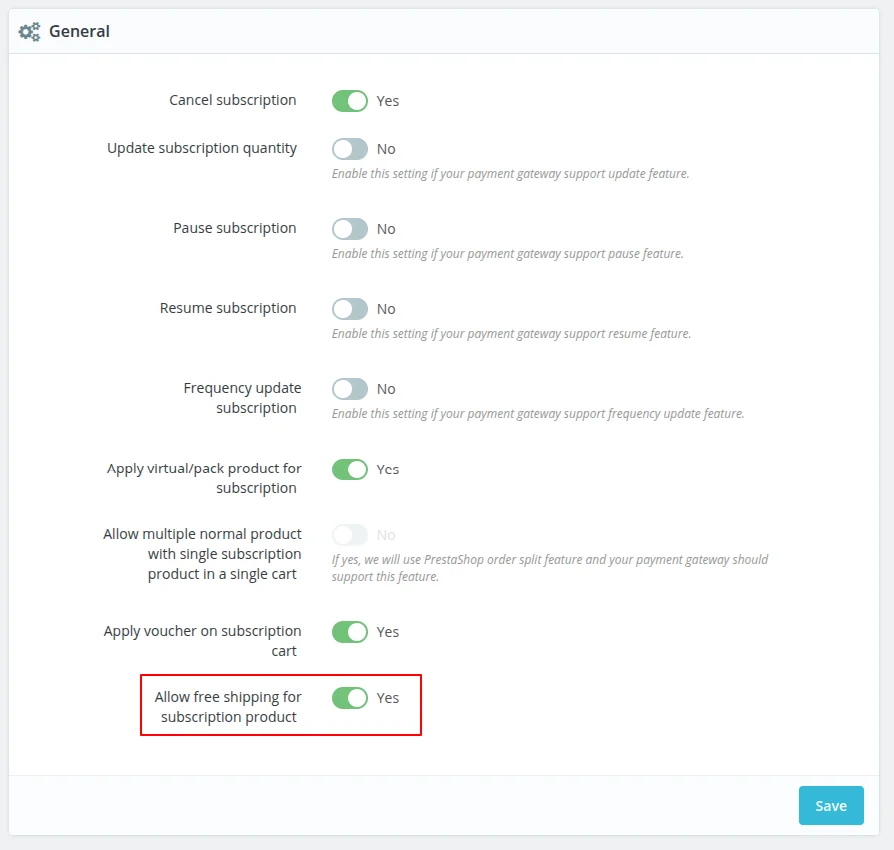Disable free shipping for subscription product
894x850 pixels.
pyautogui.click(x=350, y=697)
